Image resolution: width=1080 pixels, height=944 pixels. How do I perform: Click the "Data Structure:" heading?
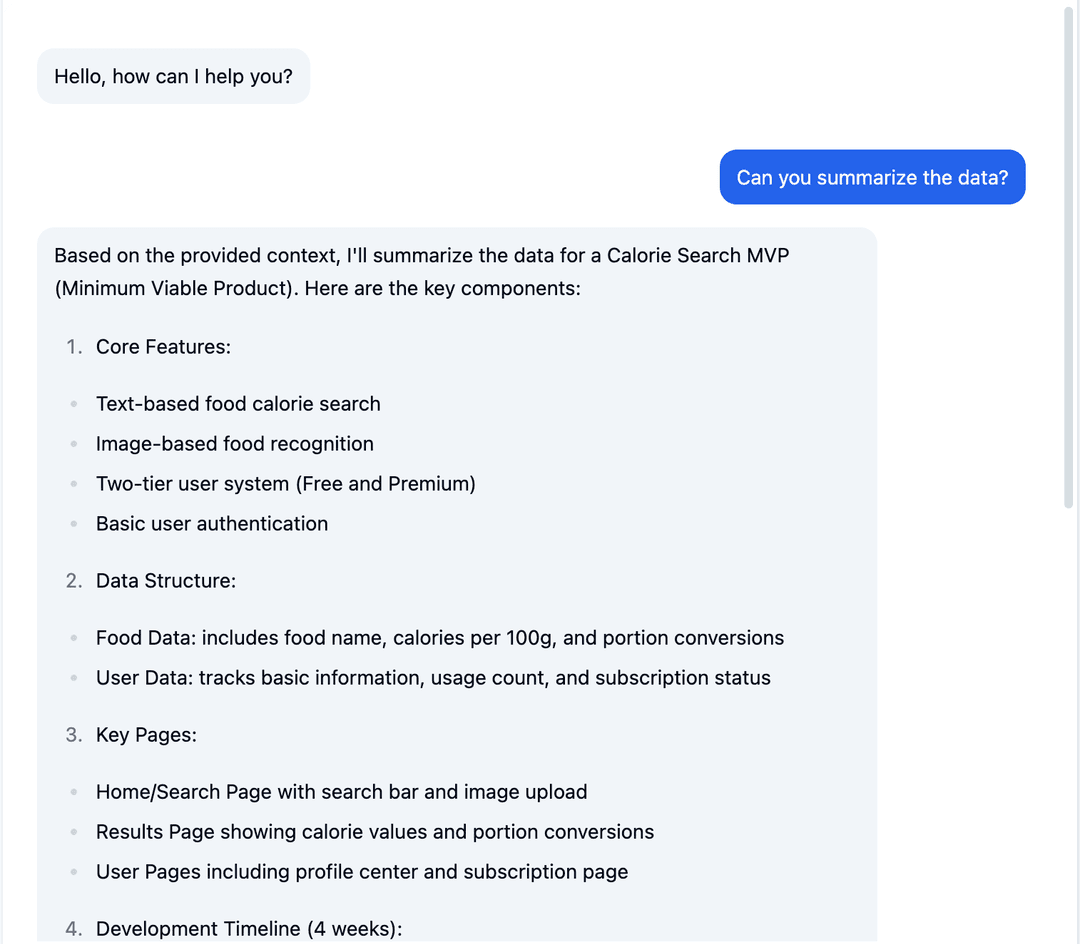point(164,580)
